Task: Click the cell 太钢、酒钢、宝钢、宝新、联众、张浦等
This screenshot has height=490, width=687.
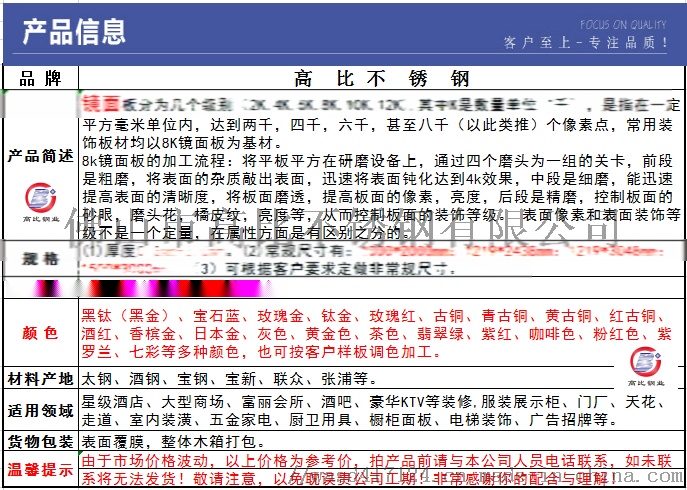Action: point(229,379)
